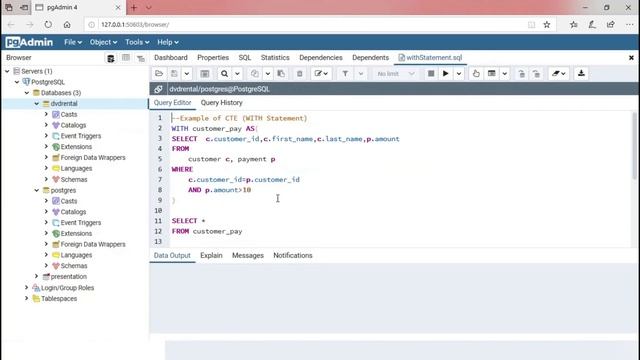Open the File menu

coord(73,42)
